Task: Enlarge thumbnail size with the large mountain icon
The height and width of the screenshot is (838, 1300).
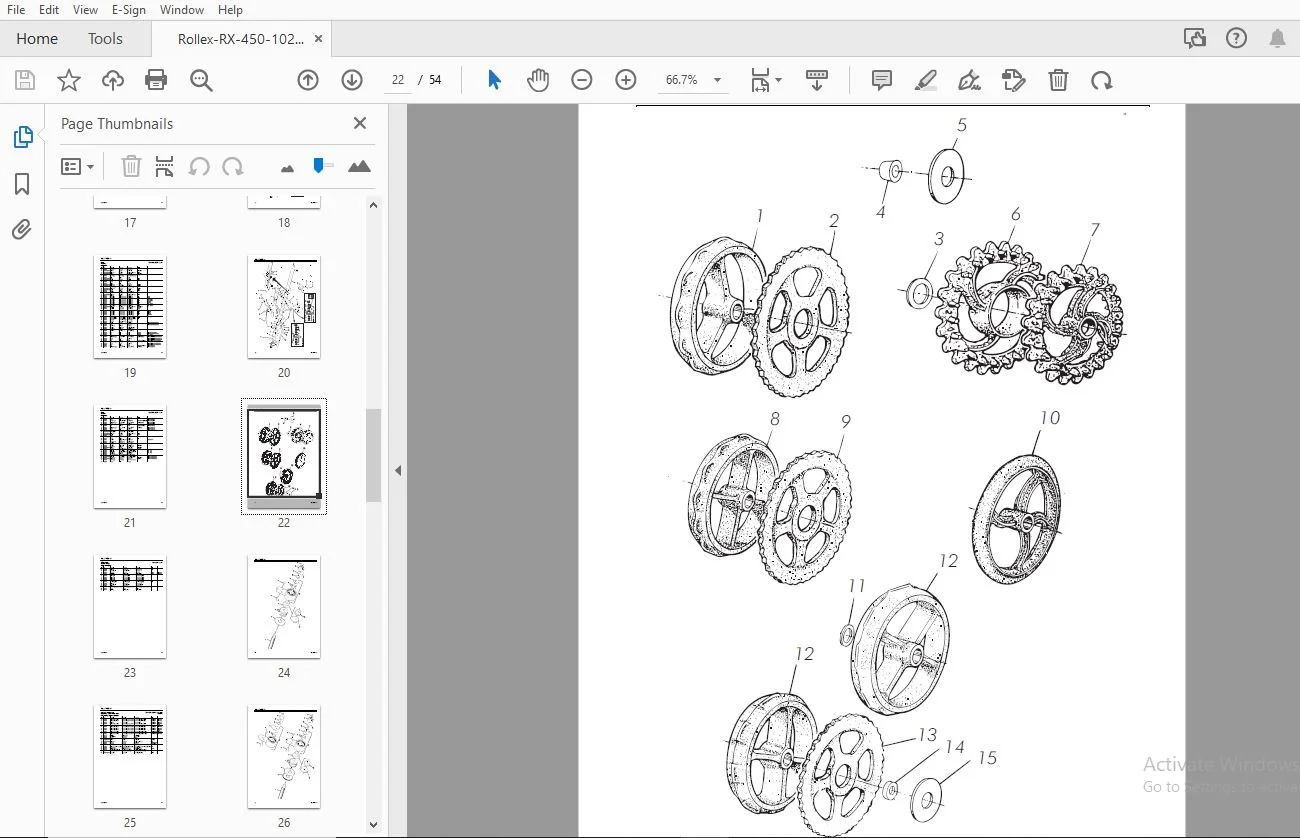Action: [359, 167]
